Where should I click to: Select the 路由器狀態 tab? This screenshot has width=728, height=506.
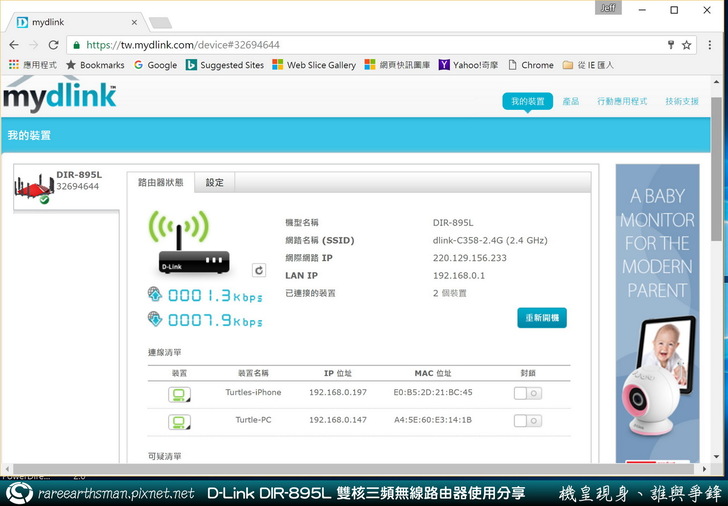159,182
